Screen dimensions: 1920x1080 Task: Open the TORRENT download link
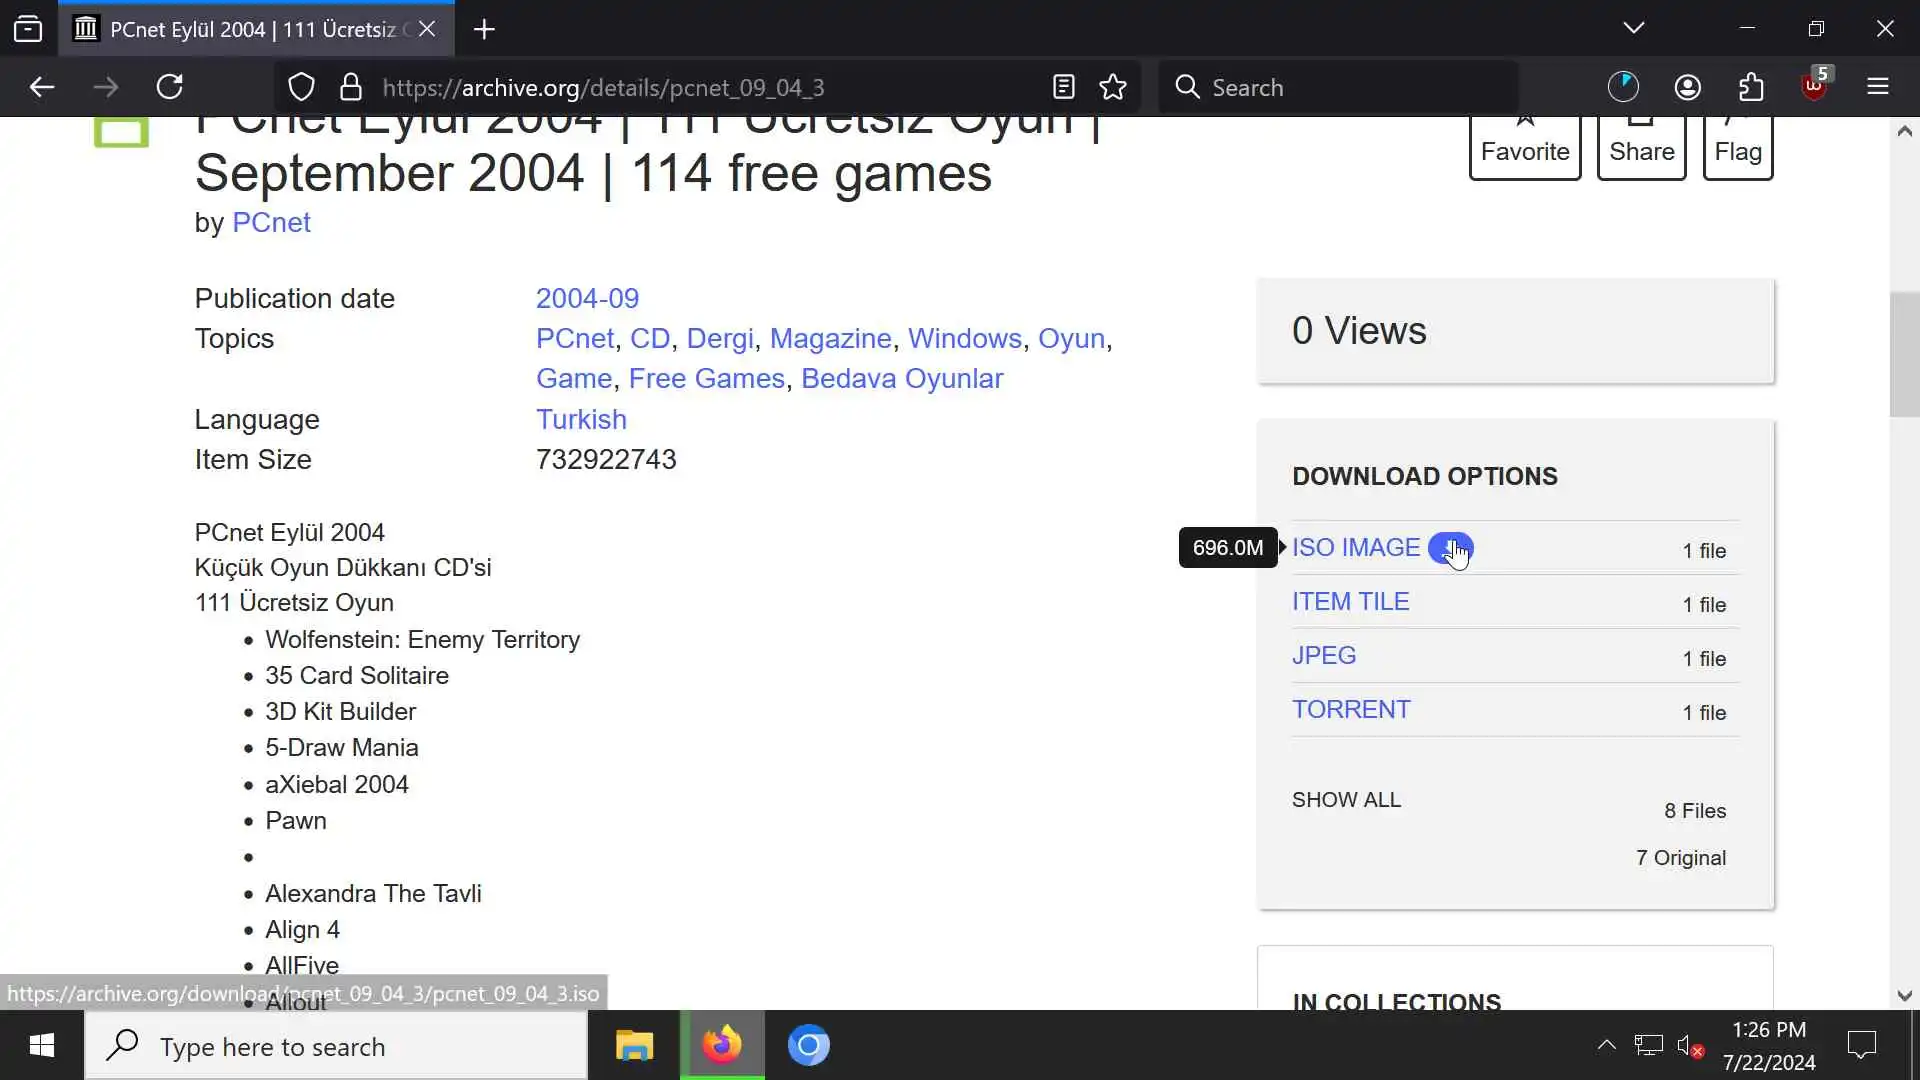coord(1351,709)
